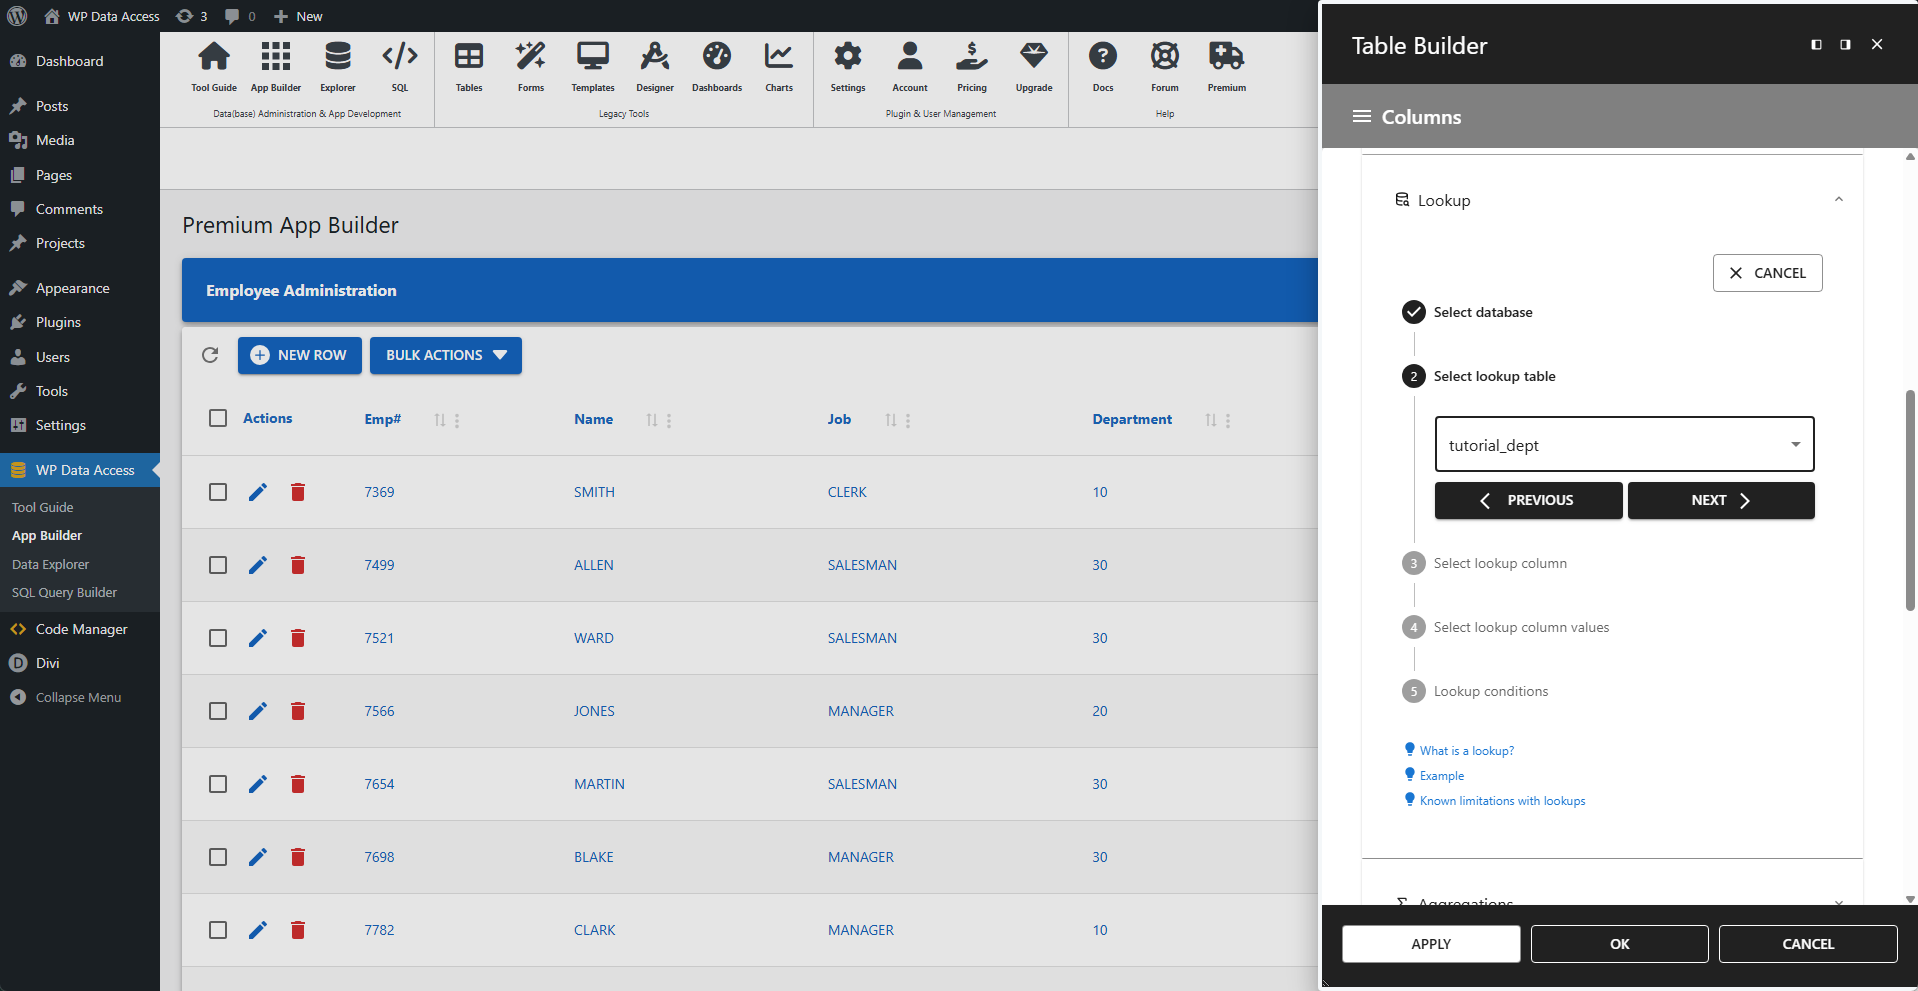Open the Designer tool
Screen dimensions: 1918x991
point(654,66)
